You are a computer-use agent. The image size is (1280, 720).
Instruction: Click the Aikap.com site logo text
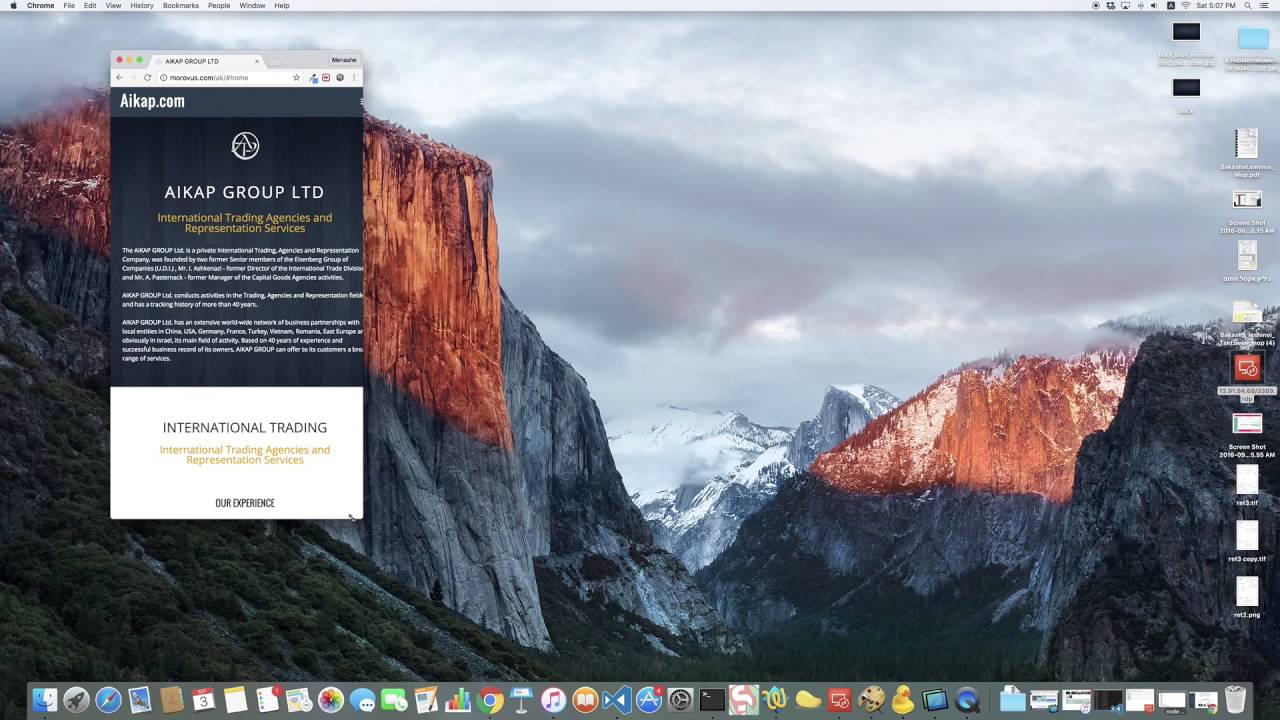pos(152,101)
